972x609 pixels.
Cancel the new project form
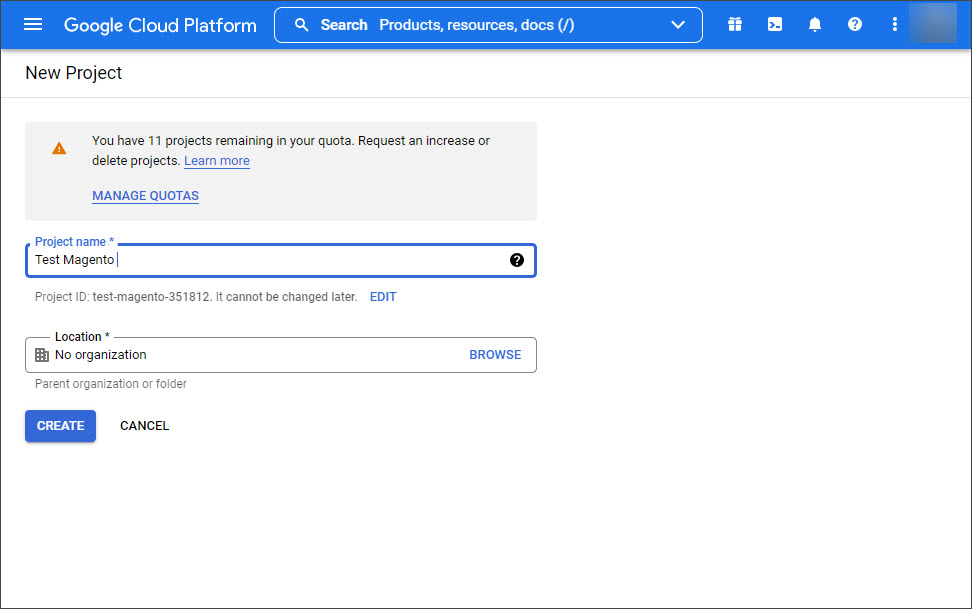pyautogui.click(x=144, y=426)
